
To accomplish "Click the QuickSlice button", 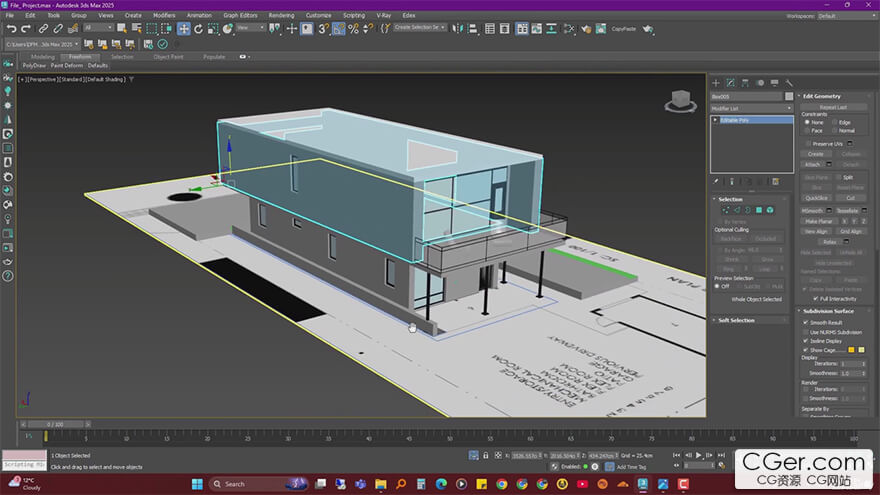I will [816, 198].
